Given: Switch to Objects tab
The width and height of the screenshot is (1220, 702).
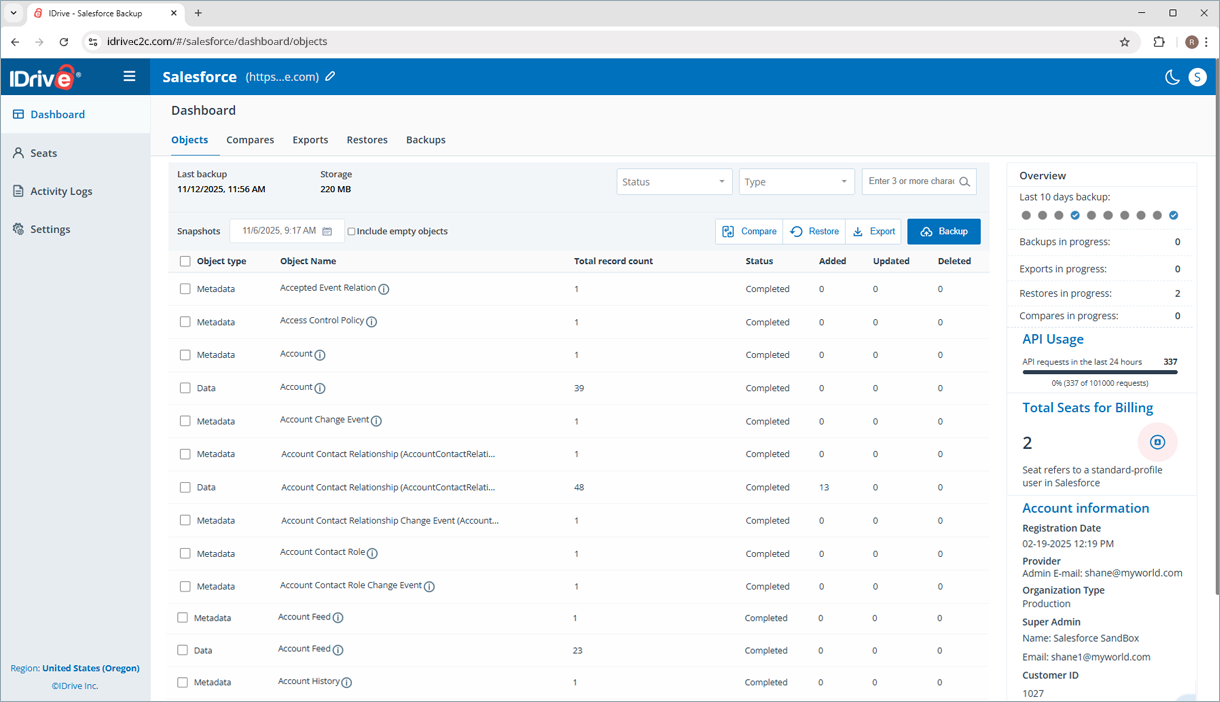Looking at the screenshot, I should click(189, 140).
